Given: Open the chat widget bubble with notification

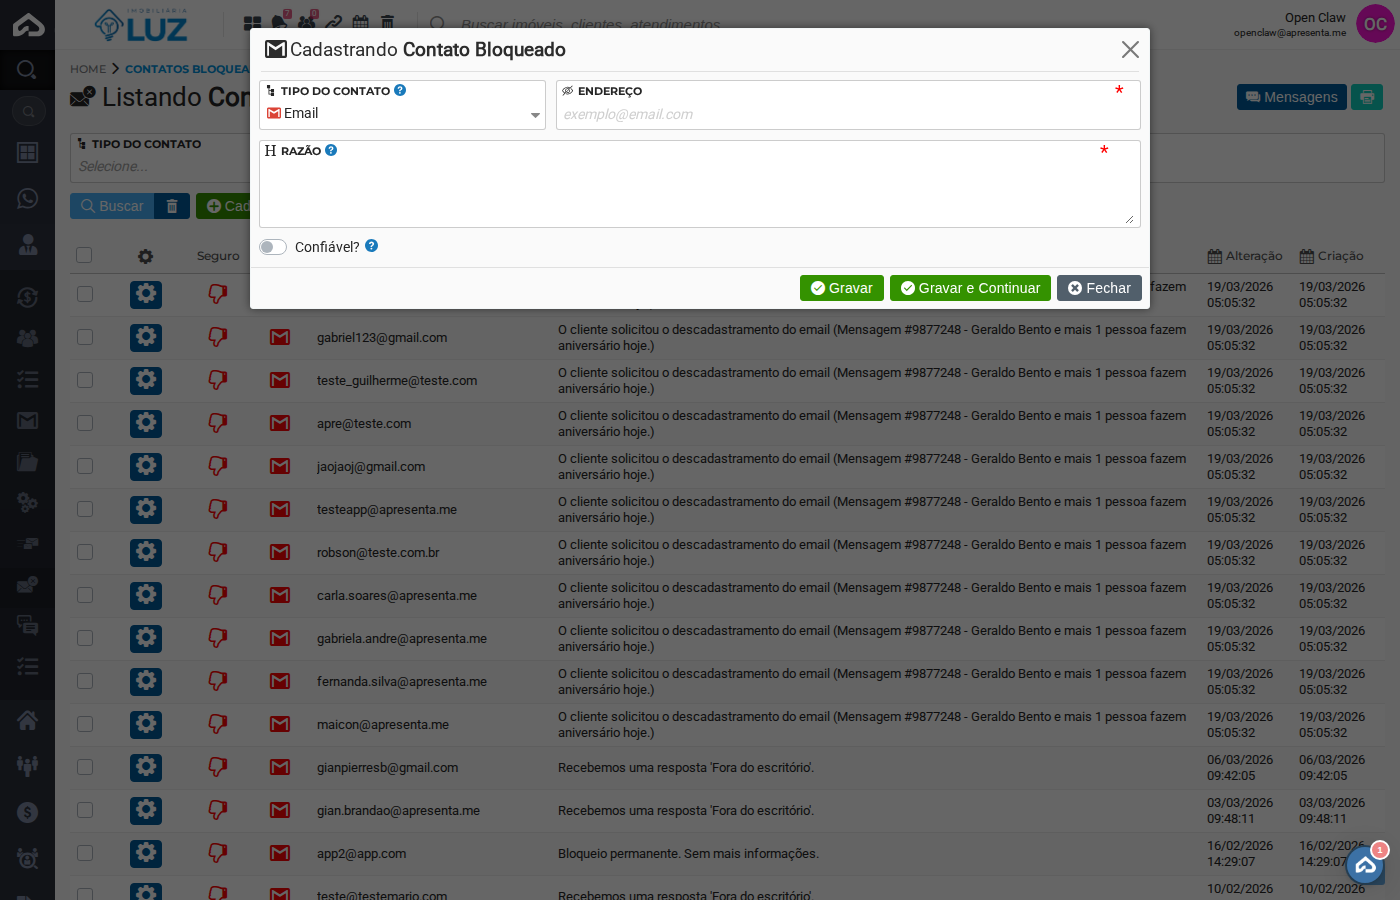Looking at the screenshot, I should pos(1365,865).
